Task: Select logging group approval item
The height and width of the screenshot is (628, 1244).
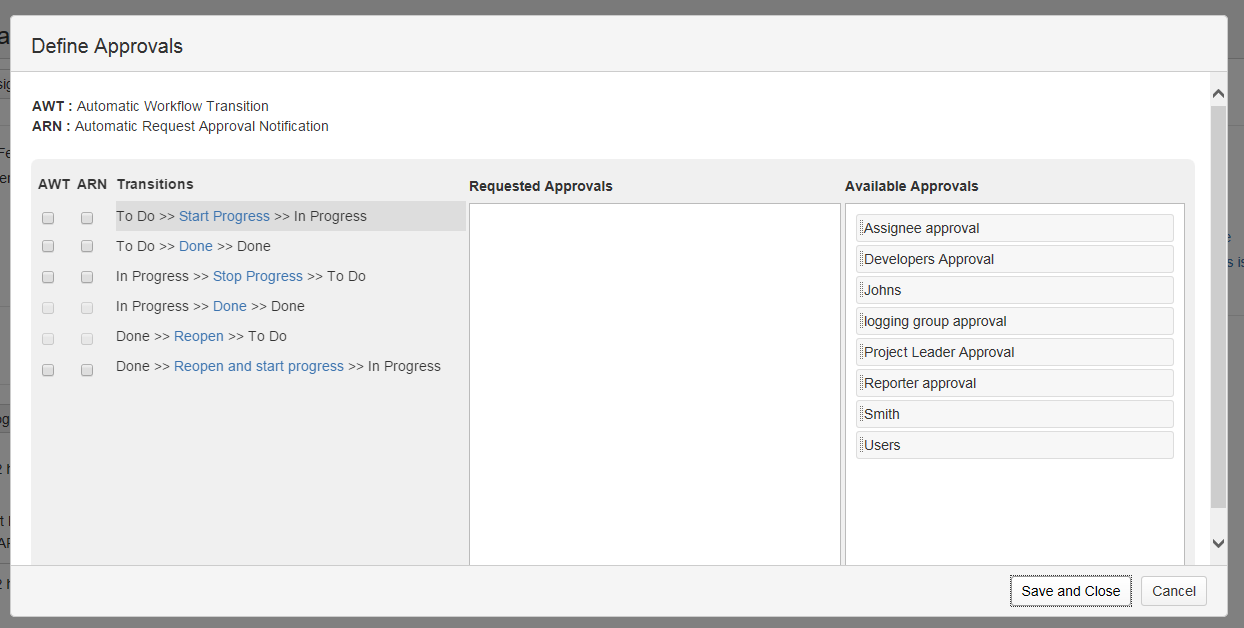Action: pyautogui.click(x=1014, y=321)
